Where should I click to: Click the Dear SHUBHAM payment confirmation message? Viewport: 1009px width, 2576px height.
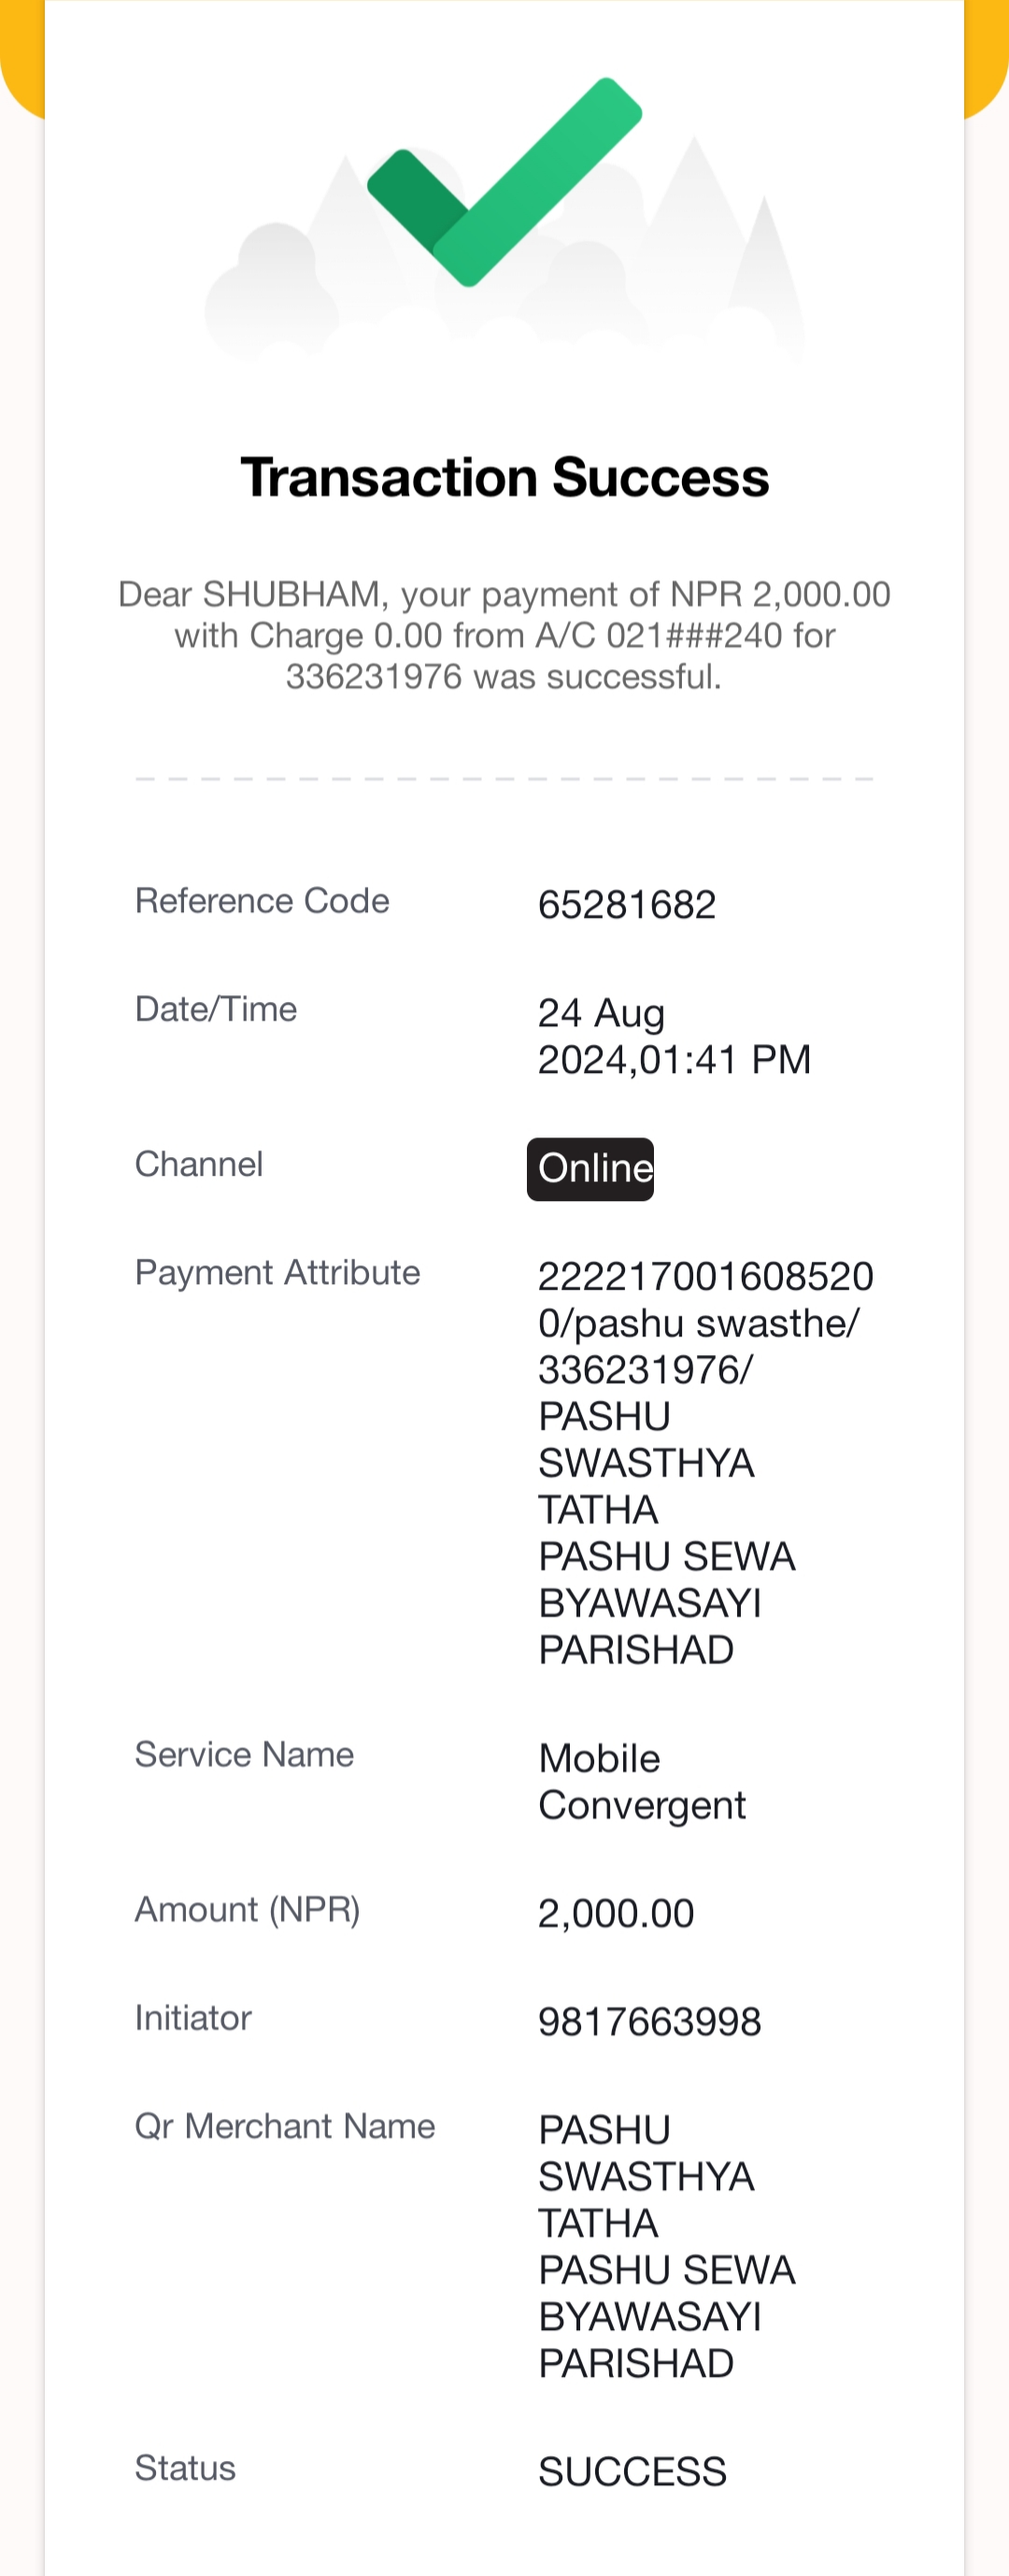pyautogui.click(x=504, y=636)
